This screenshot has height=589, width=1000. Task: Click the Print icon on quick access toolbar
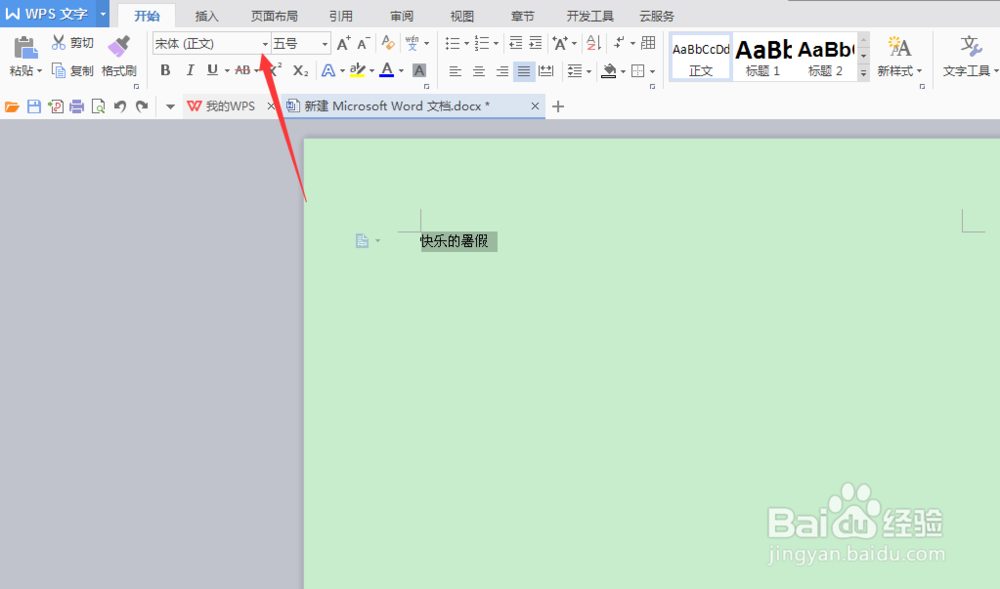point(76,105)
